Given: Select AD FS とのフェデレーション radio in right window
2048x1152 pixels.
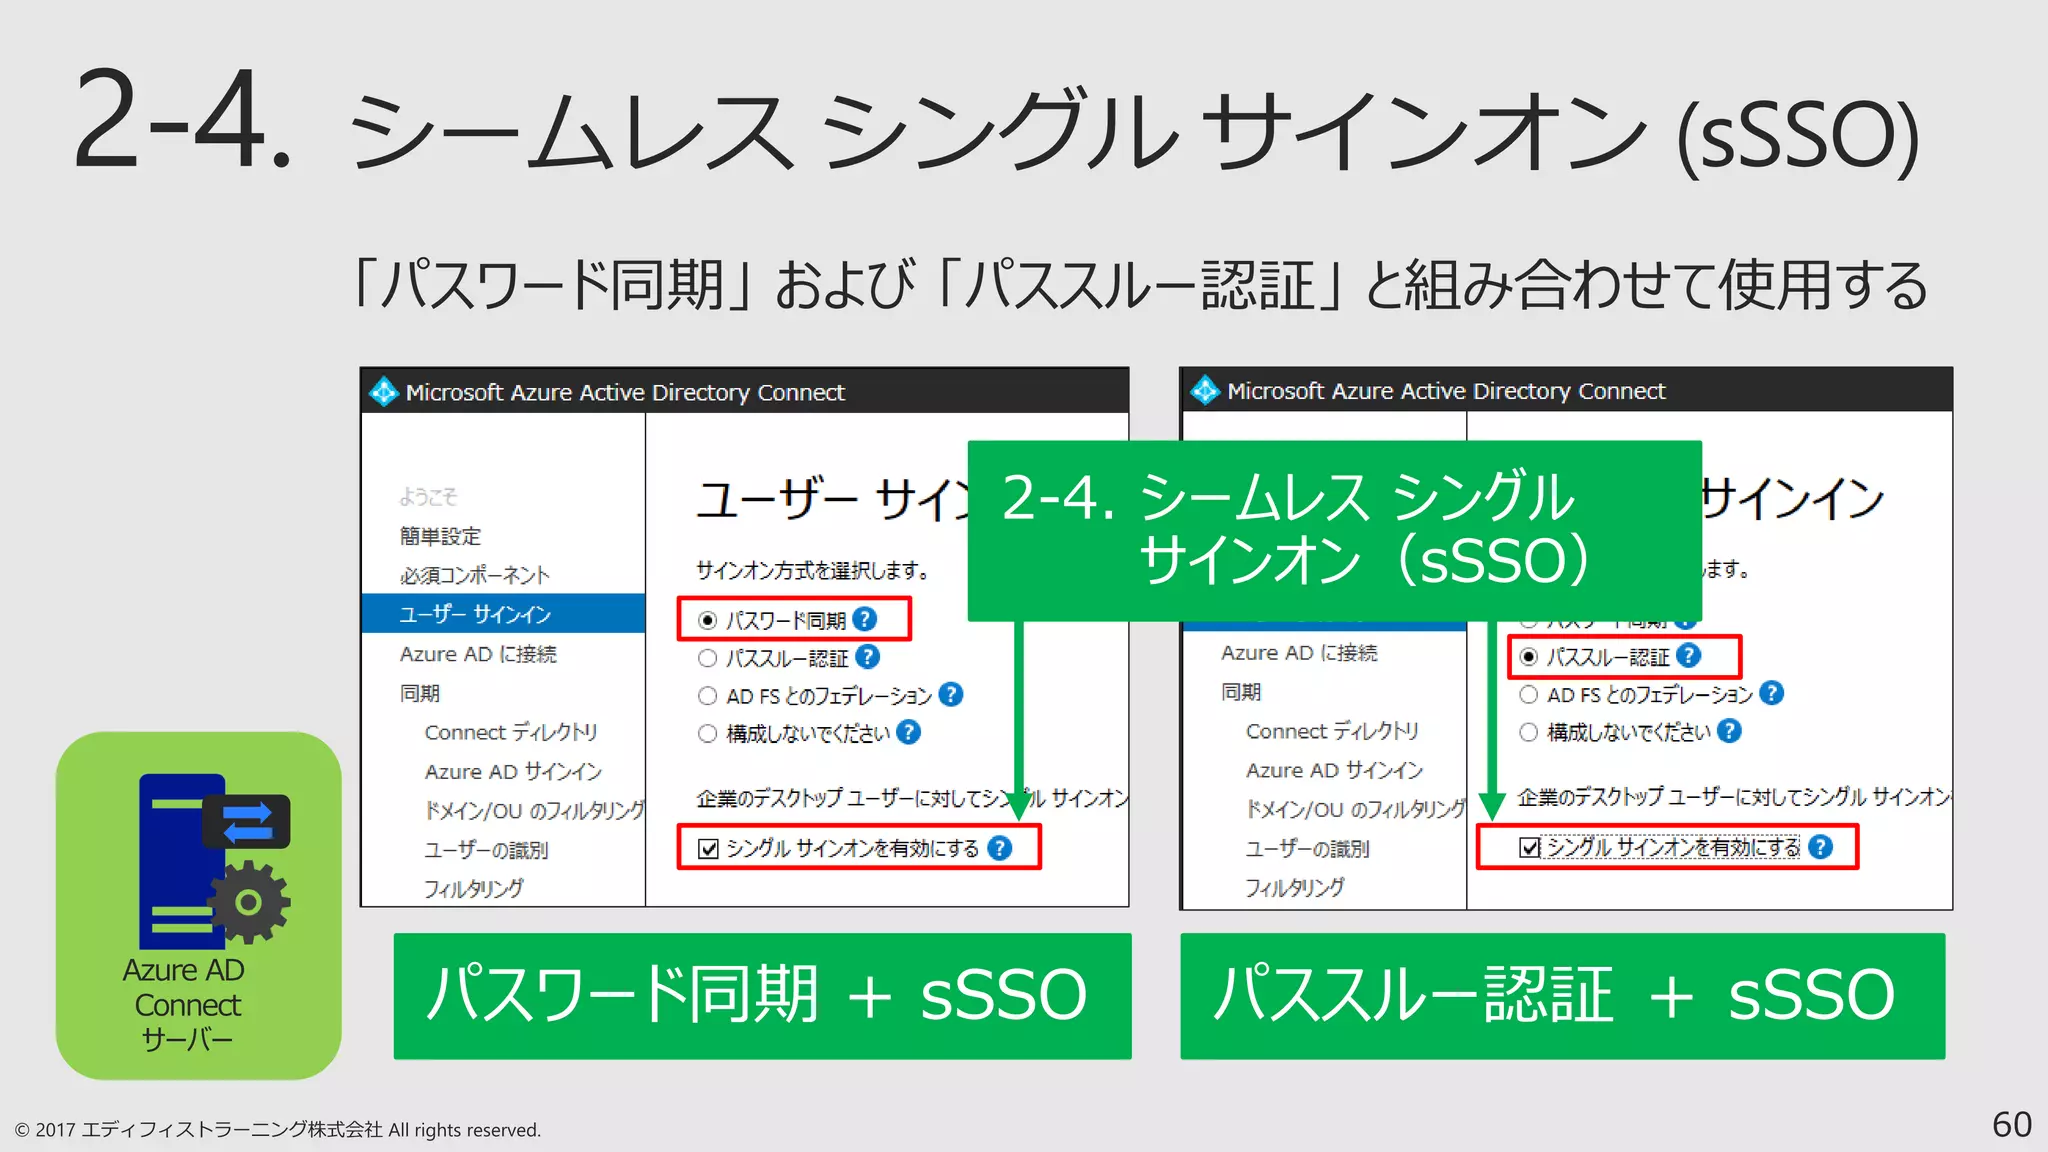Looking at the screenshot, I should click(1529, 695).
